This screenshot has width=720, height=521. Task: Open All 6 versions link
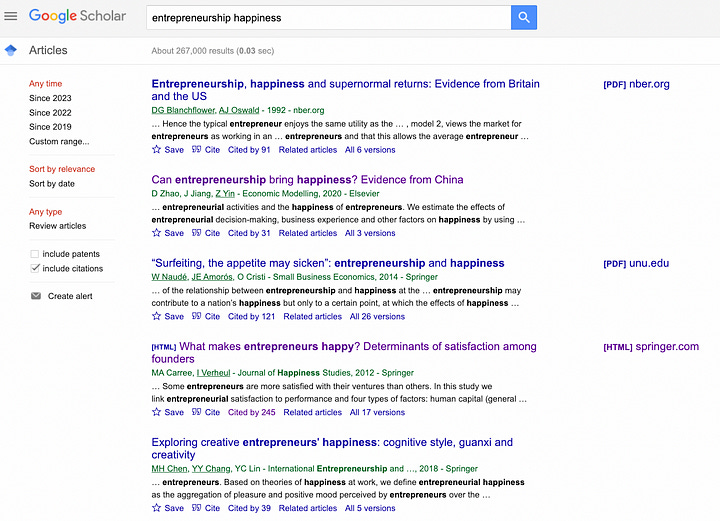(x=370, y=150)
